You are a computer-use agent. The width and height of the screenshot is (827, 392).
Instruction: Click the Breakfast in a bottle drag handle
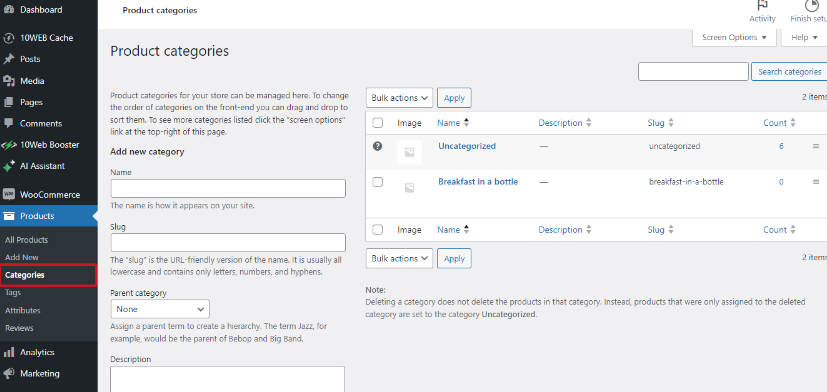(816, 182)
